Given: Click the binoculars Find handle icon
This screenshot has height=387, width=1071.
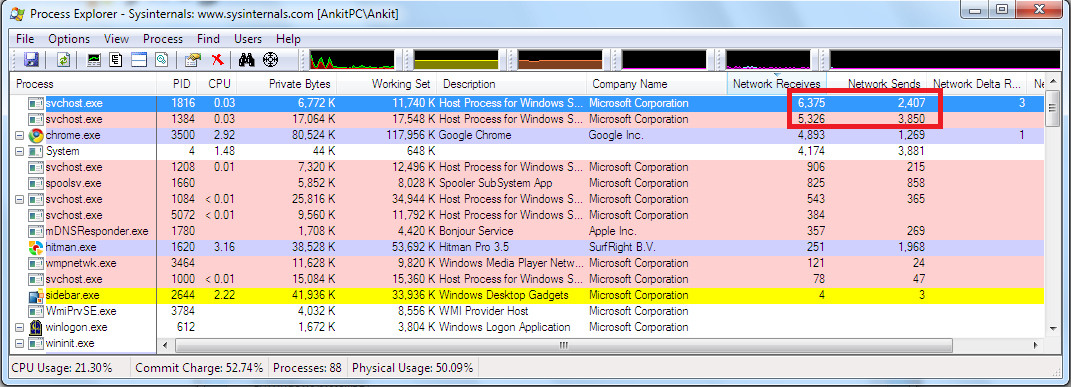Looking at the screenshot, I should click(x=247, y=60).
